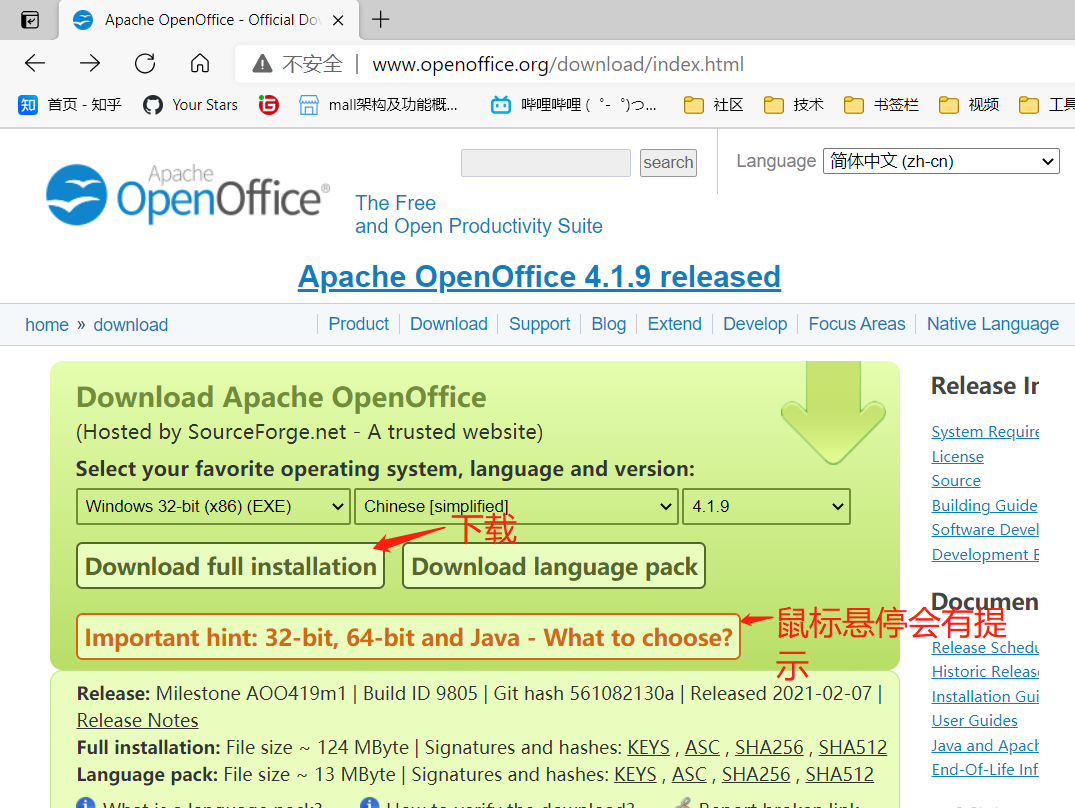1075x808 pixels.
Task: Open the Apache OpenOffice 4.1.9 released link
Action: coord(539,277)
